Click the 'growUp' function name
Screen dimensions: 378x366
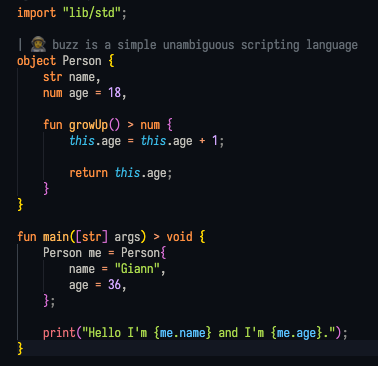[x=88, y=125]
